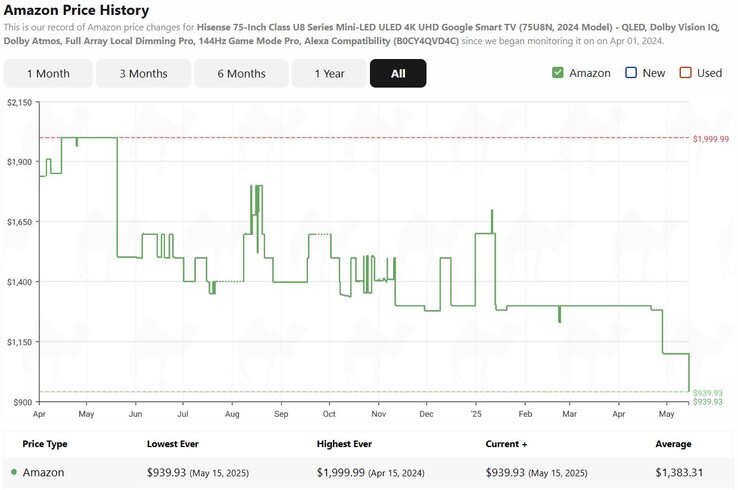Click the Current price value $939.93
This screenshot has width=738, height=490.
[505, 473]
